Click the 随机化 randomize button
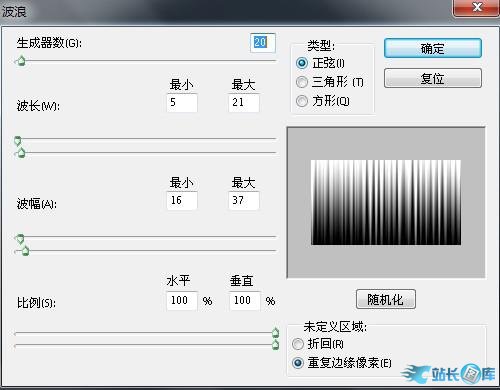Viewport: 500px width, 390px height. pyautogui.click(x=386, y=299)
